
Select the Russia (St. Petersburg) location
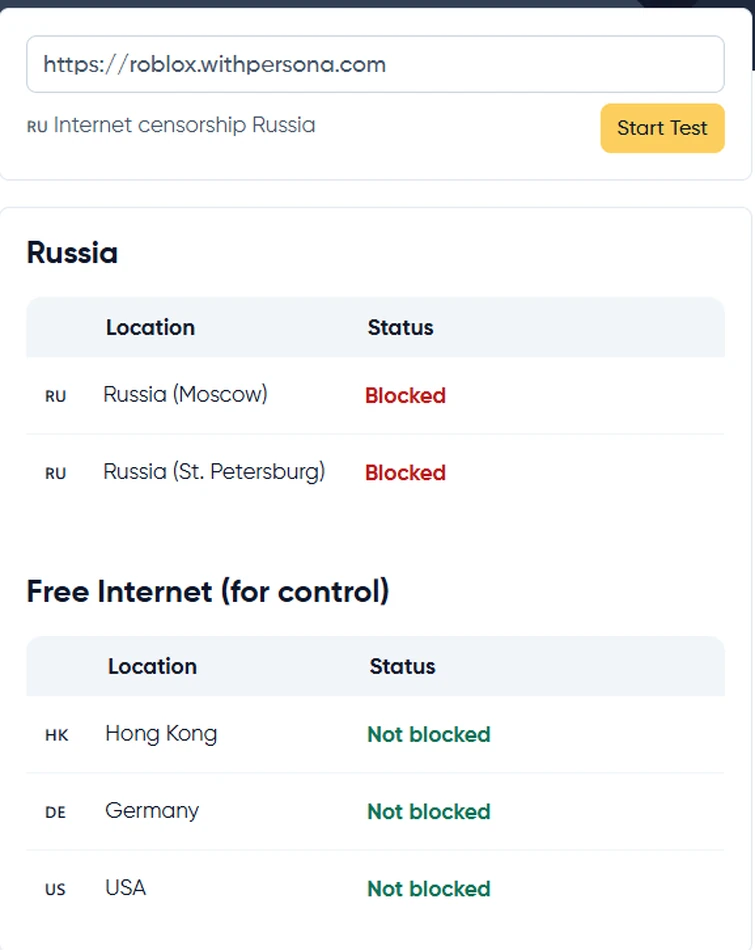[x=214, y=472]
